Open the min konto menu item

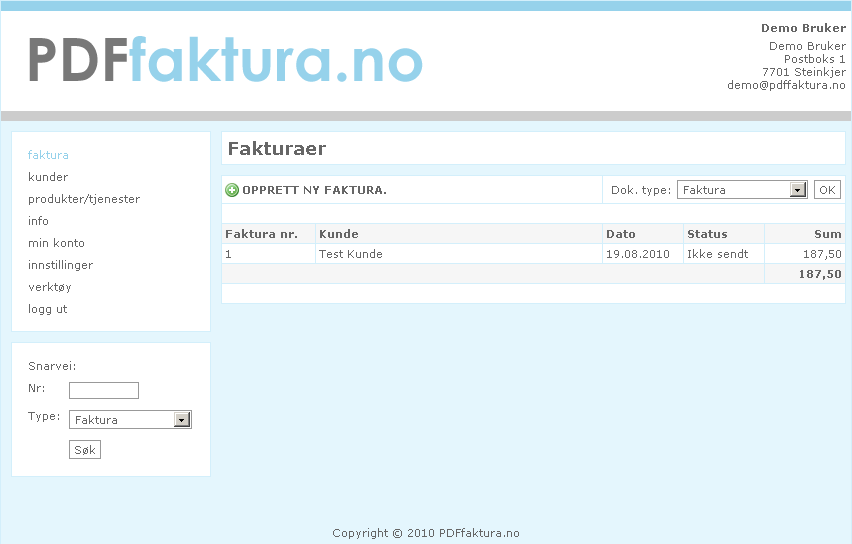(x=57, y=243)
